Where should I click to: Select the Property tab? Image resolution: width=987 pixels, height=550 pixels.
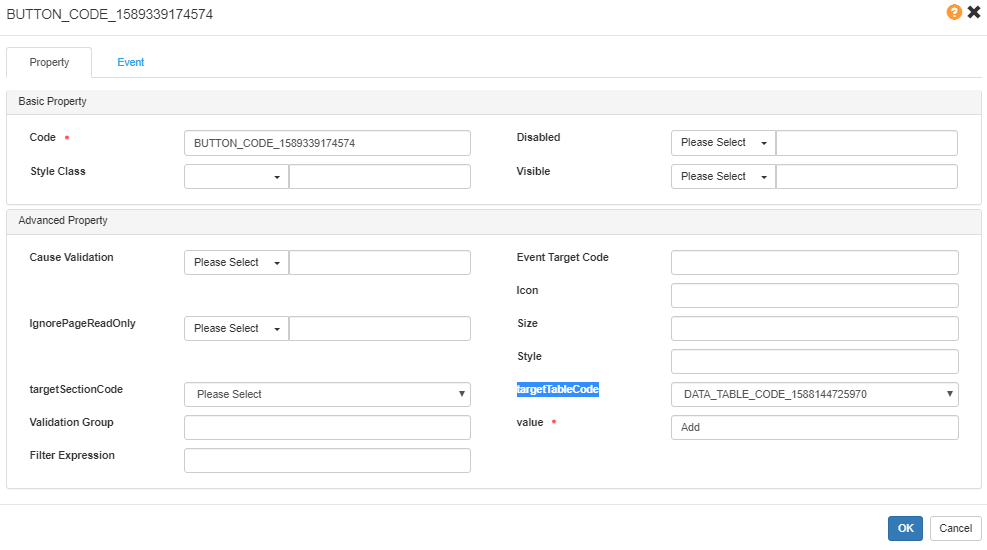(49, 62)
